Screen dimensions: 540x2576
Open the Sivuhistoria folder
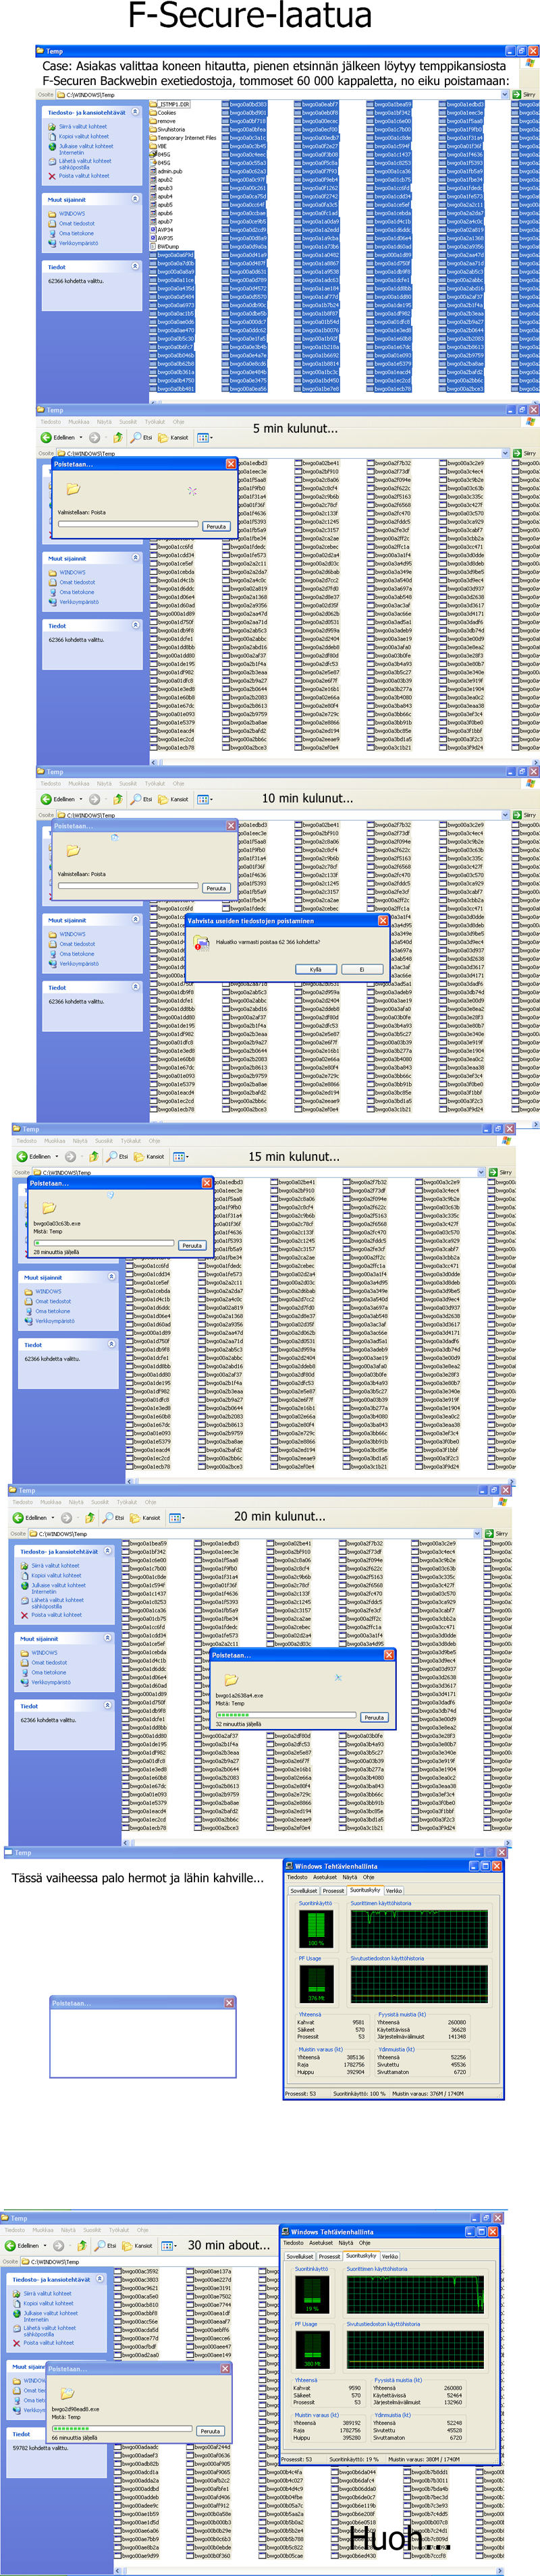[x=168, y=130]
